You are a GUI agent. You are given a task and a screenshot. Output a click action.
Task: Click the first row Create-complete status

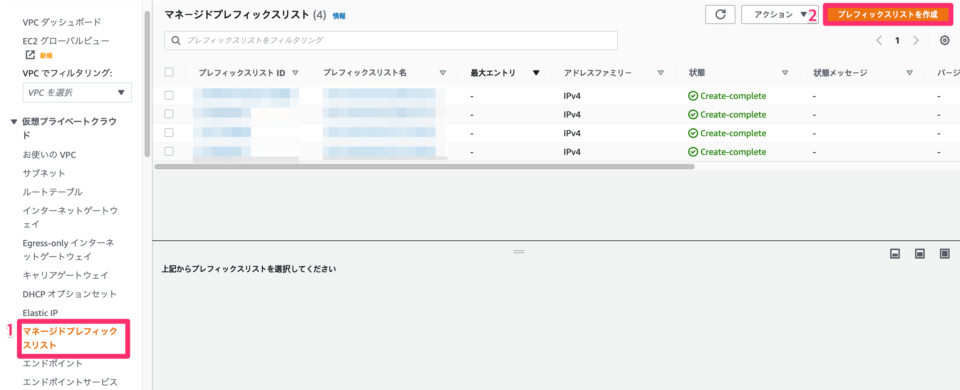click(727, 96)
